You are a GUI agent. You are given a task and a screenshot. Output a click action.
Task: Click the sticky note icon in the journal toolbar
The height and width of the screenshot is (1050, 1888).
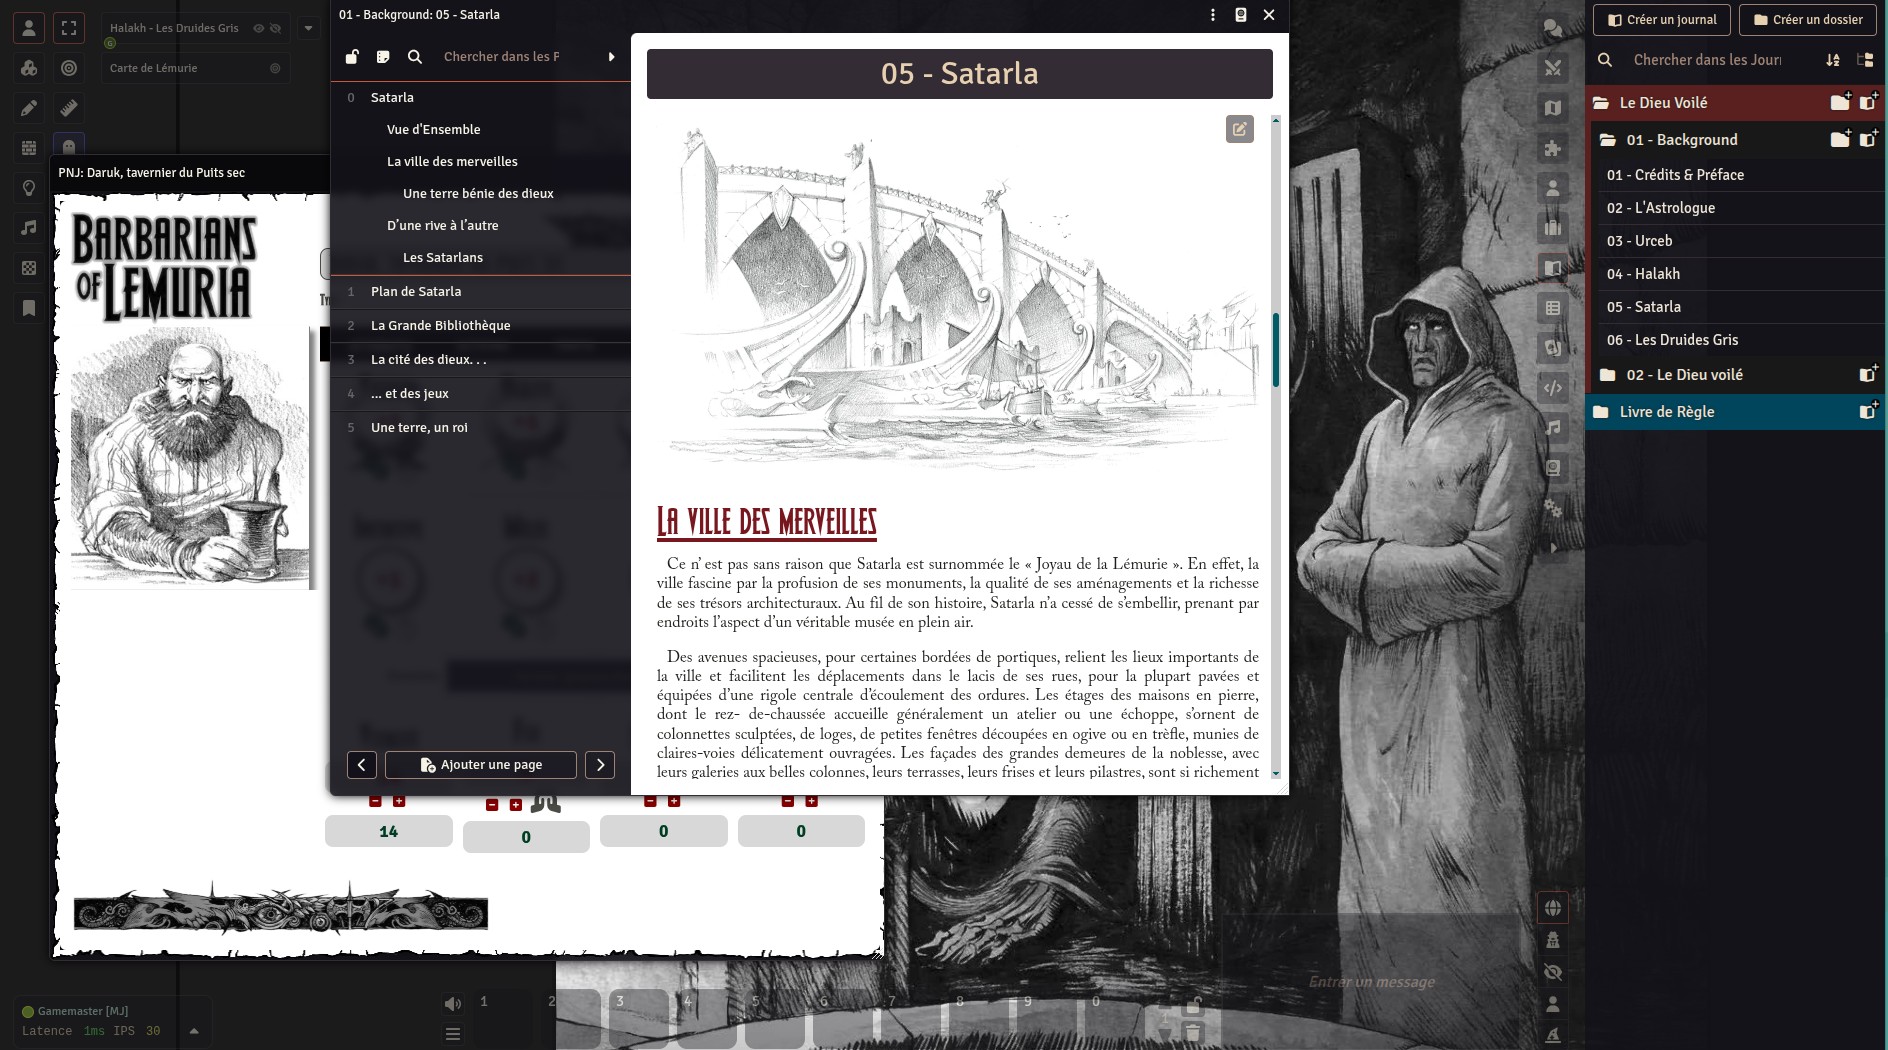coord(383,57)
